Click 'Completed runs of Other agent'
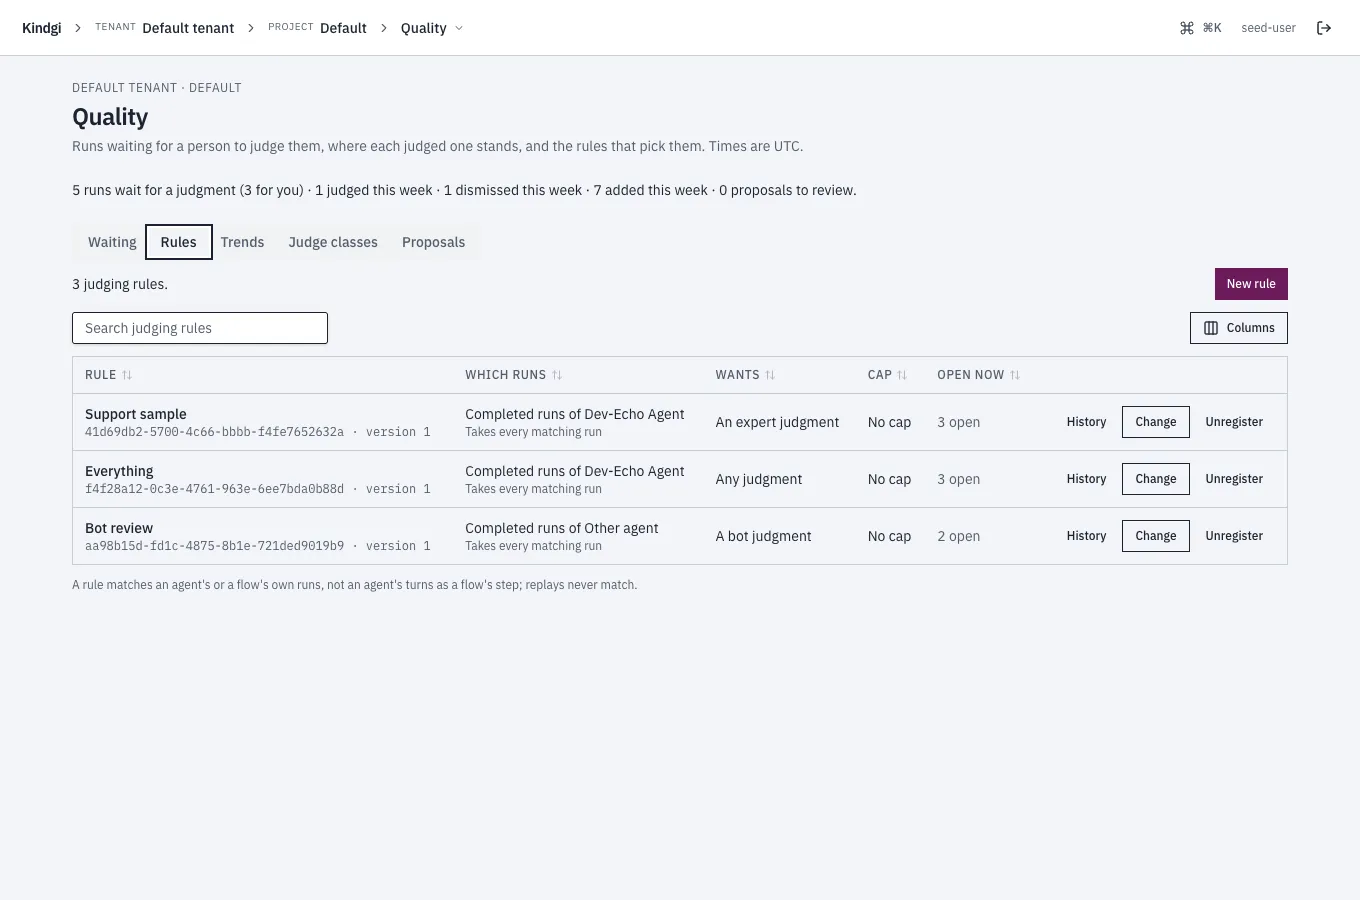Screen dimensions: 1360x900 (562, 528)
